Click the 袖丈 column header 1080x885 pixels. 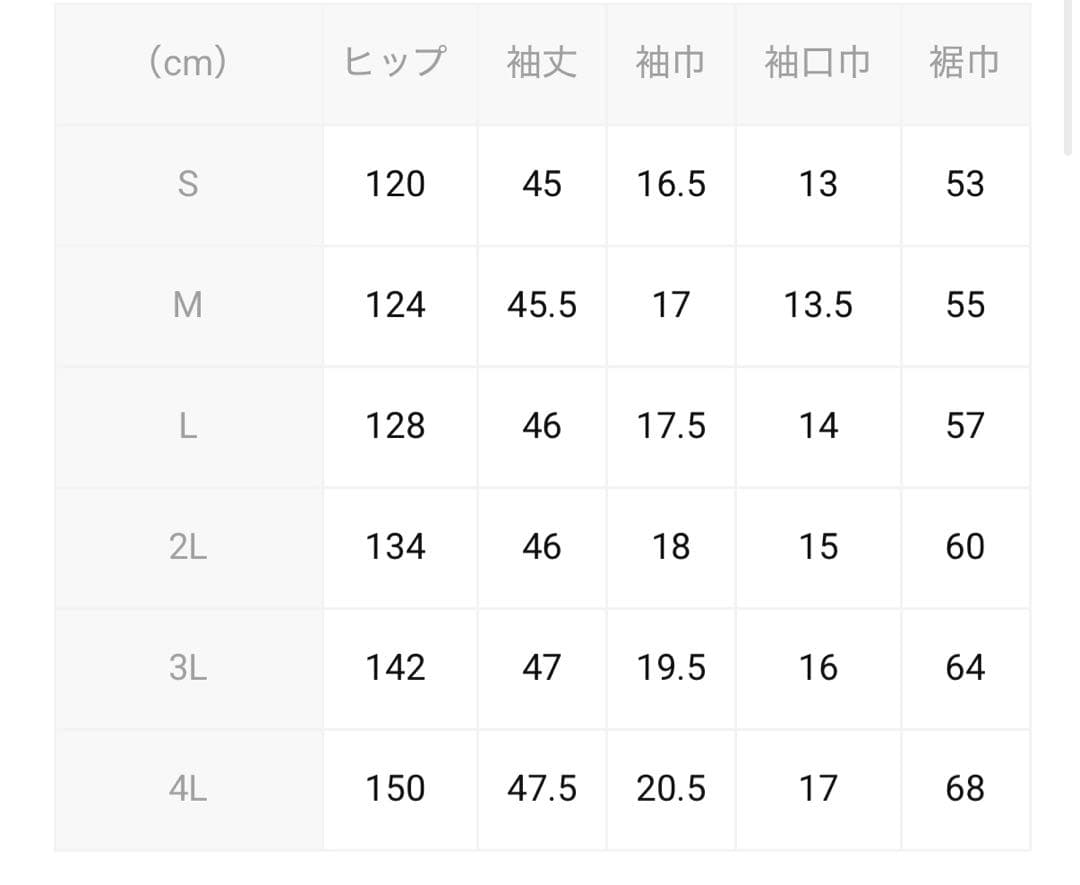[541, 63]
